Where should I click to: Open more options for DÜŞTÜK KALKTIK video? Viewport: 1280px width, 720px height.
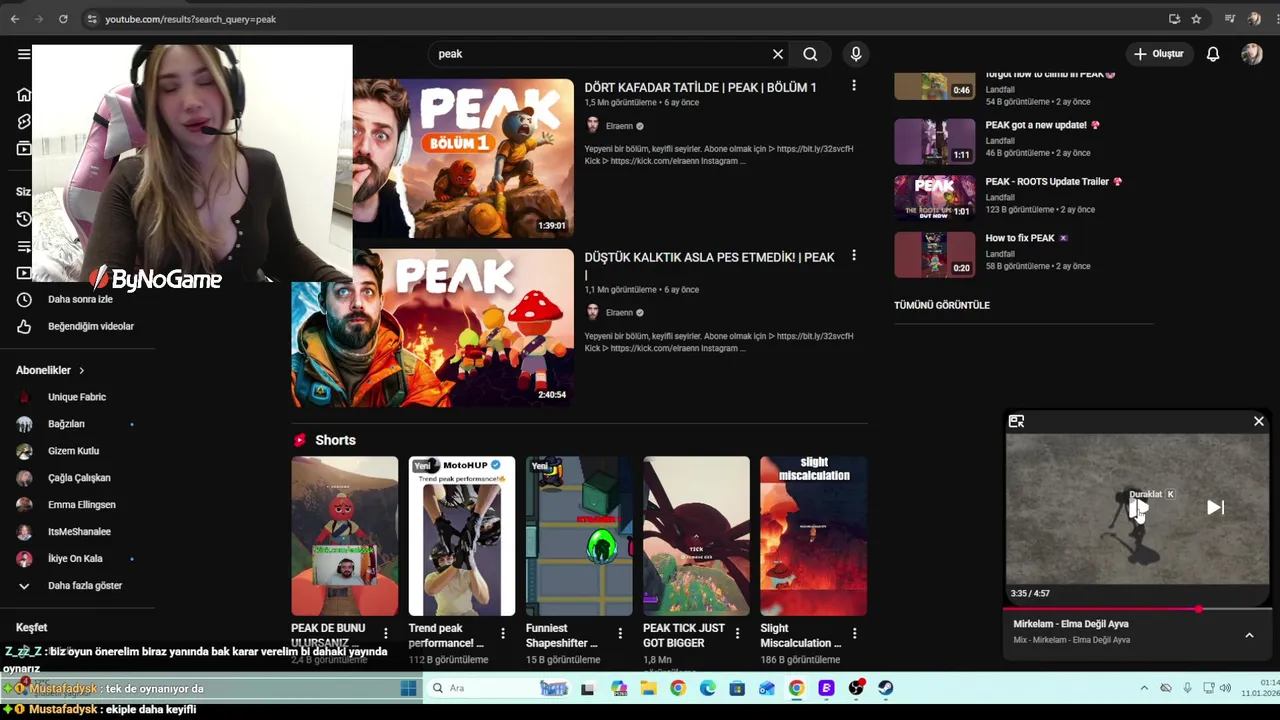[854, 256]
